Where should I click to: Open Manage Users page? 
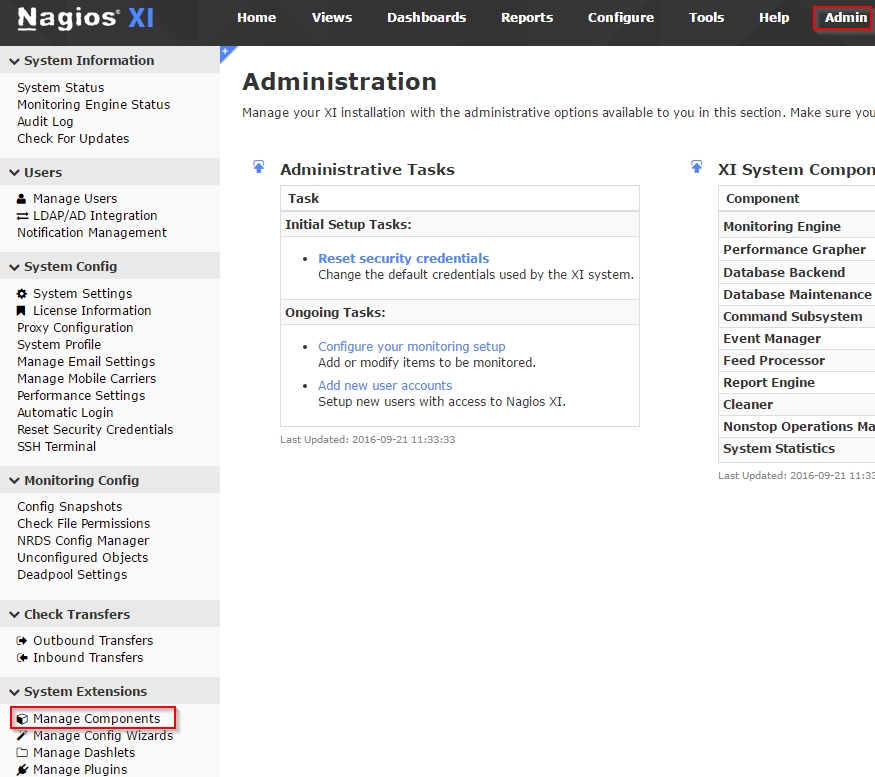tap(75, 199)
